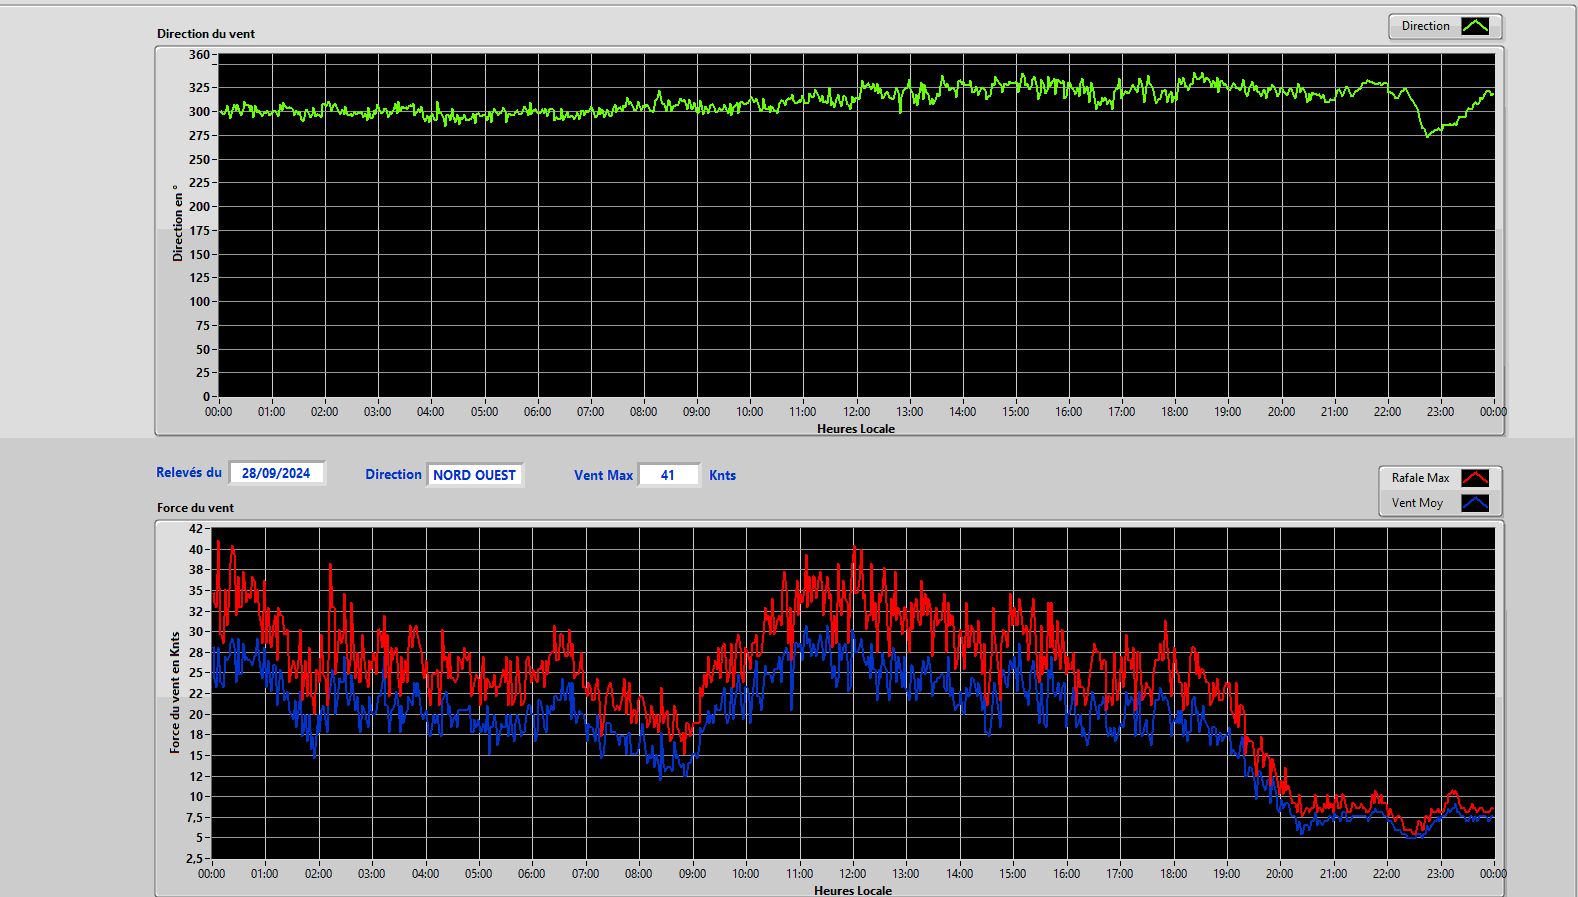Click 23:00 on the direction chart time axis
Image resolution: width=1578 pixels, height=897 pixels.
pyautogui.click(x=1440, y=411)
